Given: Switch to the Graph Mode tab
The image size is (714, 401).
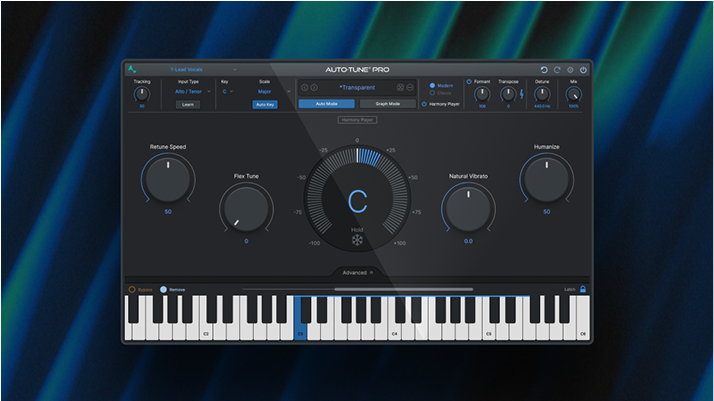Looking at the screenshot, I should point(387,103).
